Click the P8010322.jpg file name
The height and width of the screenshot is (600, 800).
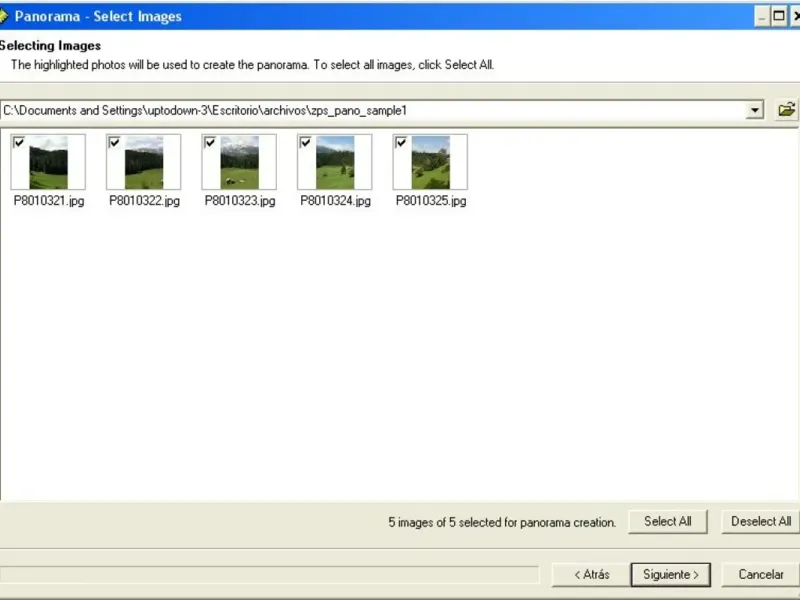[144, 201]
